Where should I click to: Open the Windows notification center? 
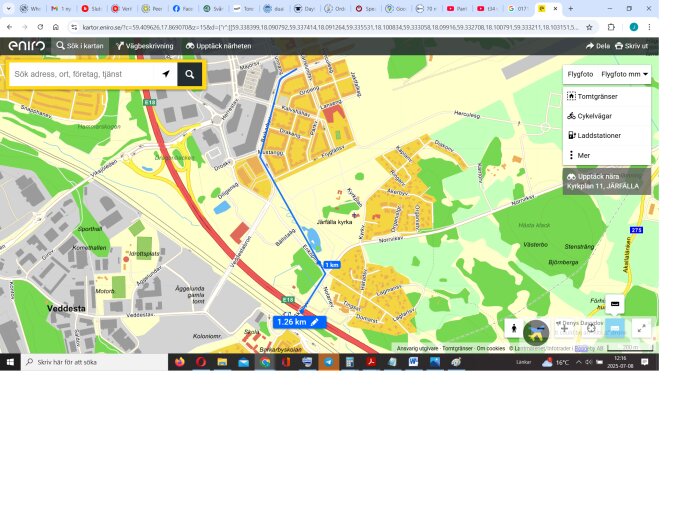pyautogui.click(x=645, y=362)
